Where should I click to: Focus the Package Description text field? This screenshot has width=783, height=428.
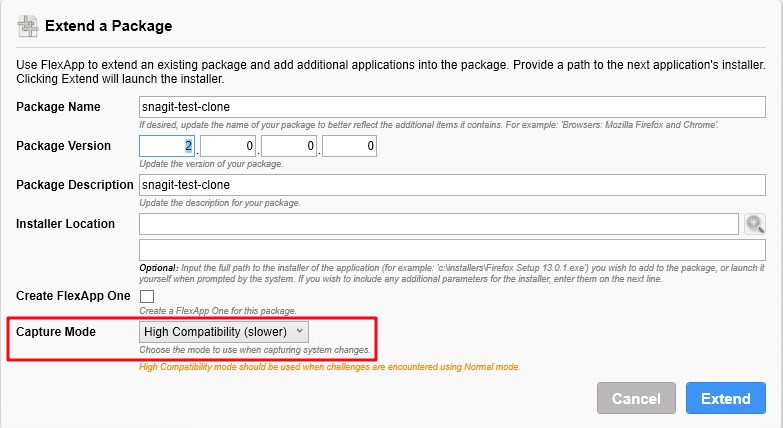click(452, 185)
